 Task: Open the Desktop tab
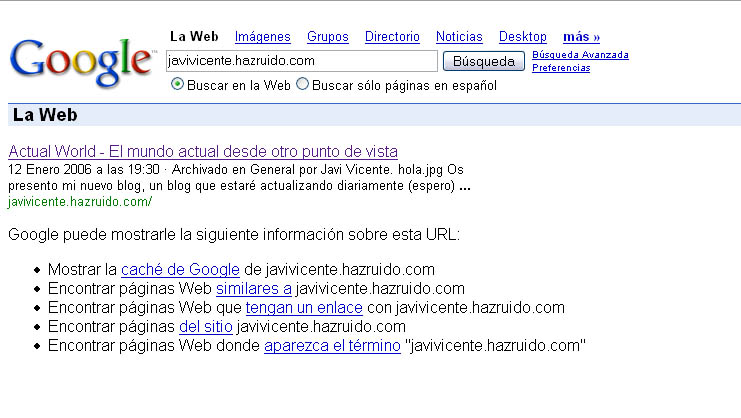pos(523,37)
